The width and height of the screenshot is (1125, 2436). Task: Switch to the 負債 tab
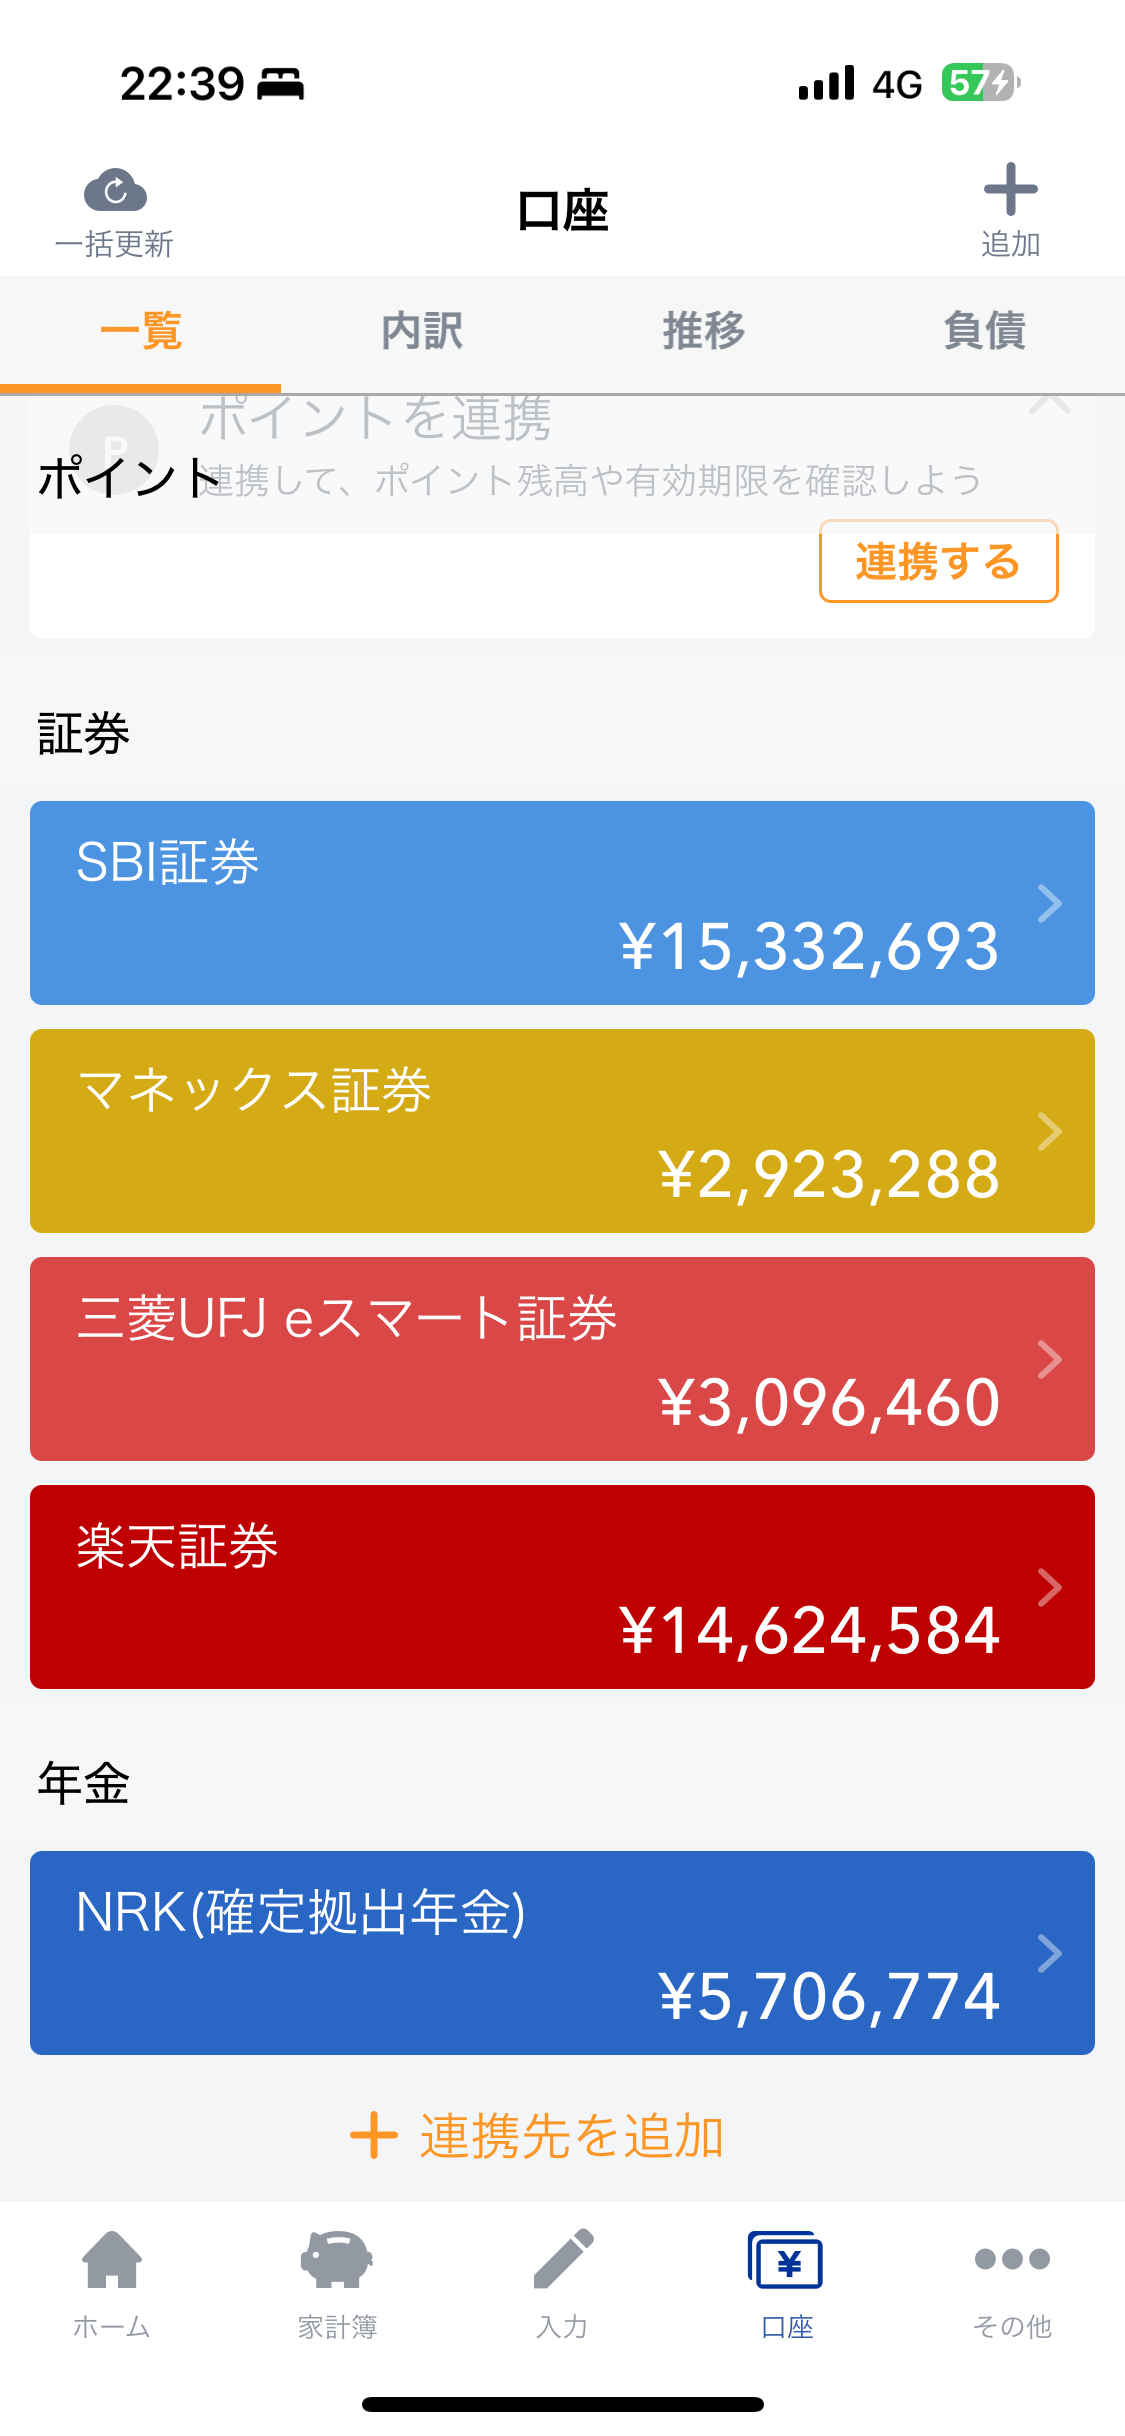(x=984, y=331)
